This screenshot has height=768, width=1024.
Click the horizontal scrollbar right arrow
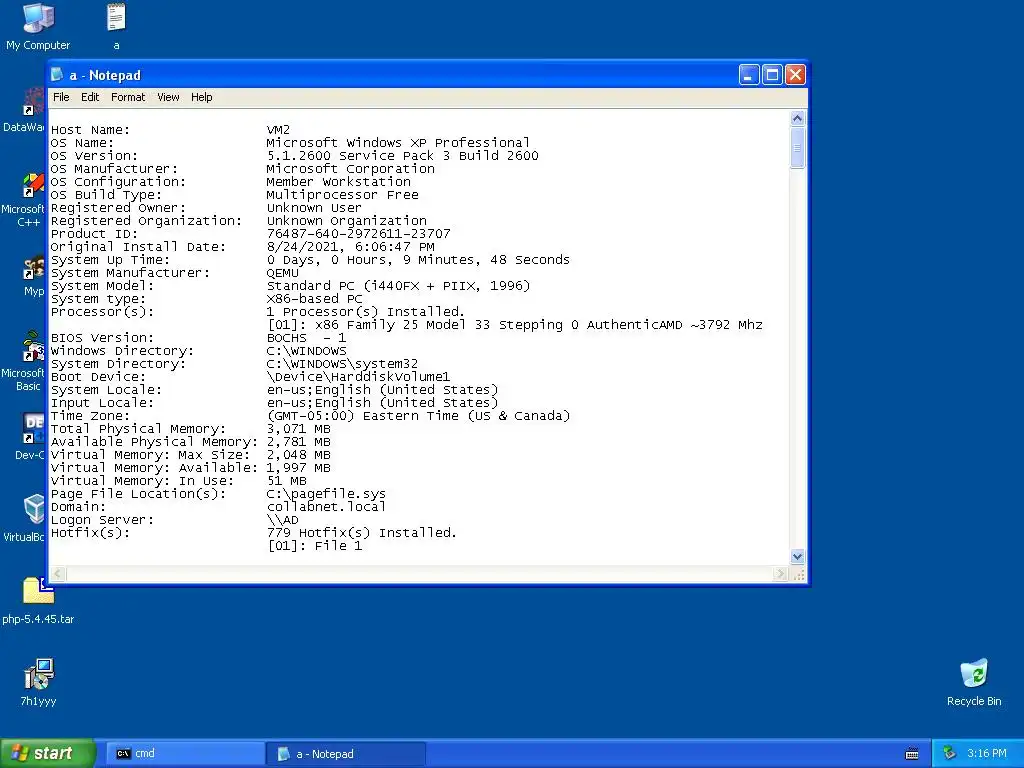(x=780, y=573)
